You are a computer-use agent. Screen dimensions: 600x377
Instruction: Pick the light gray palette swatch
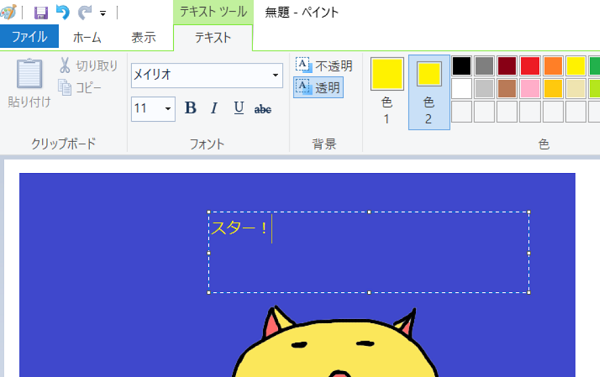click(x=484, y=88)
